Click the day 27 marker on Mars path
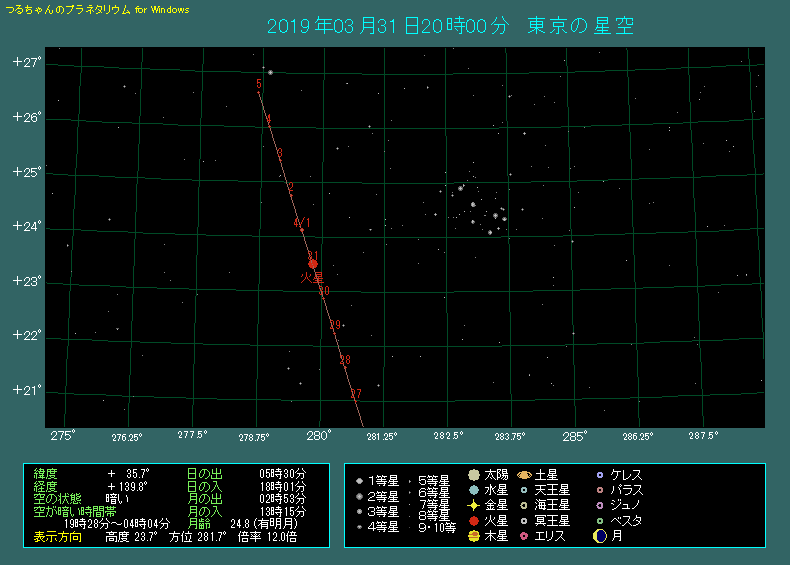Screen dimensions: 790x565 [356, 394]
